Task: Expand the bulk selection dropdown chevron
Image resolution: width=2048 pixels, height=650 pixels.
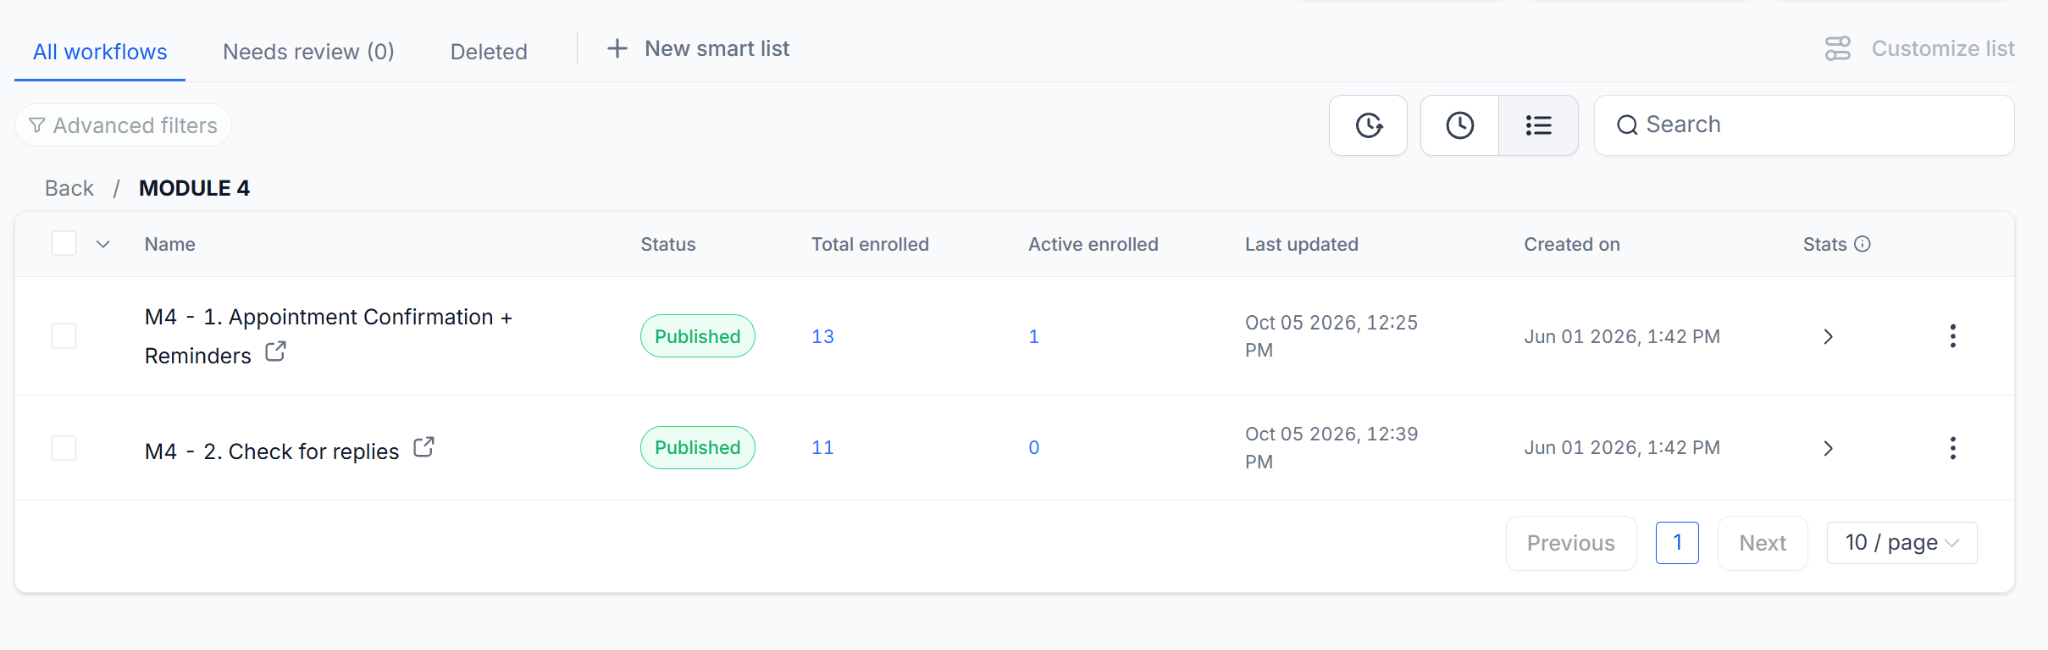Action: pos(103,244)
